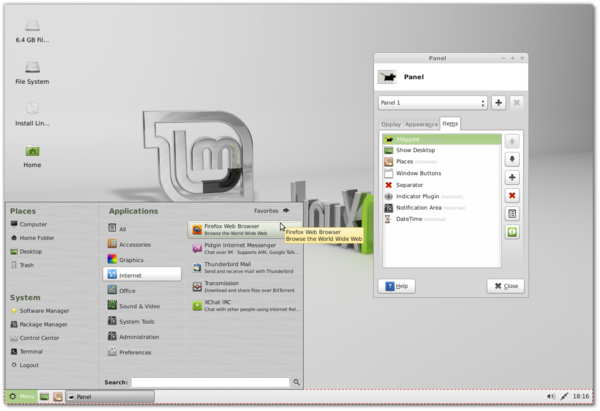
Task: Select the Office category
Action: click(142, 290)
